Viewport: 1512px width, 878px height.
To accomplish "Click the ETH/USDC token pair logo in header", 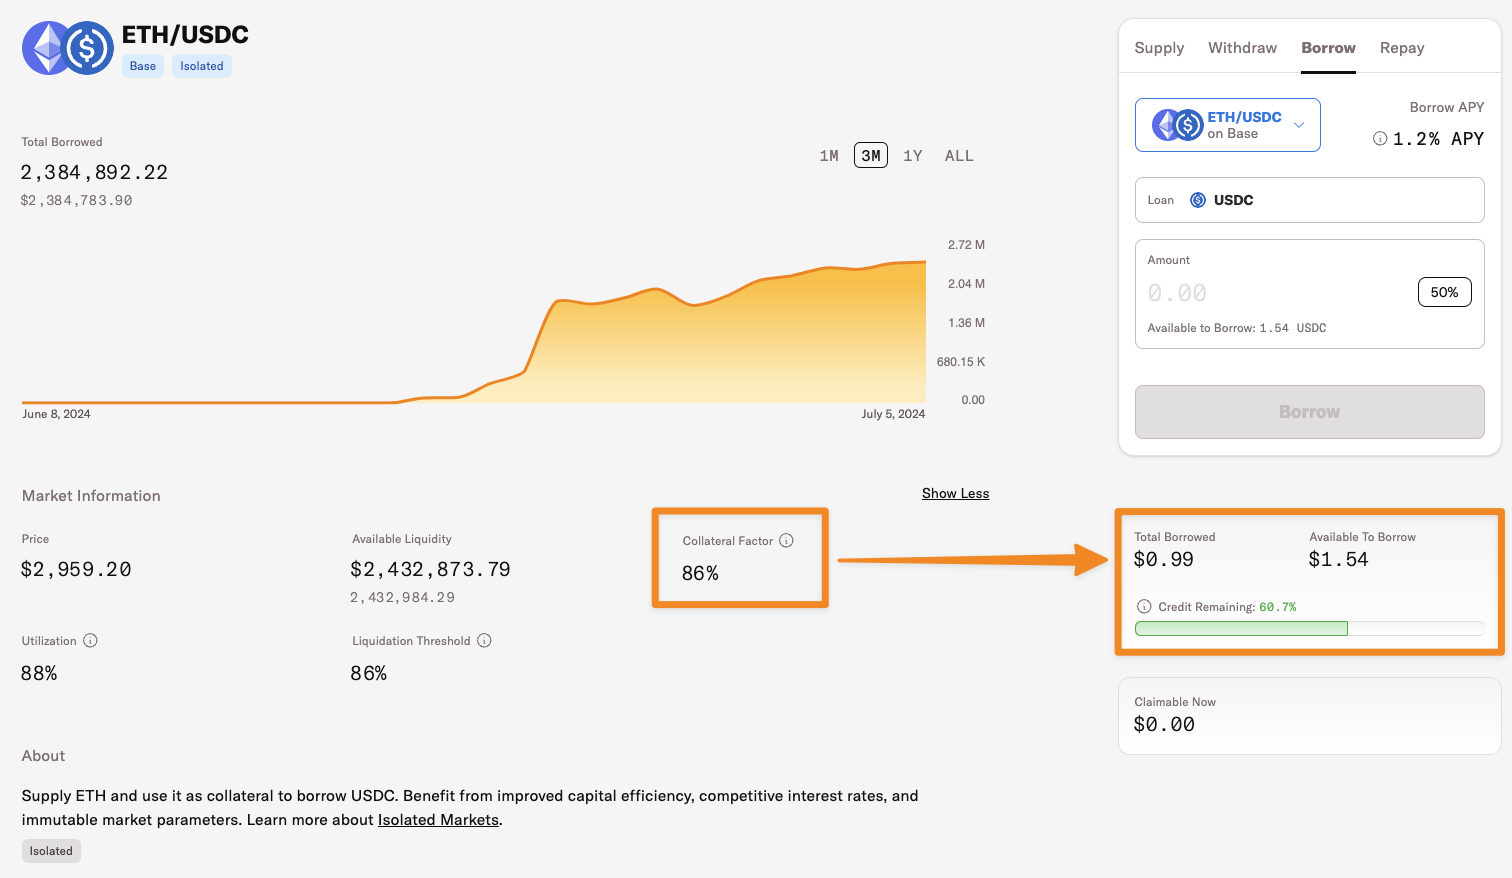I will click(x=68, y=48).
